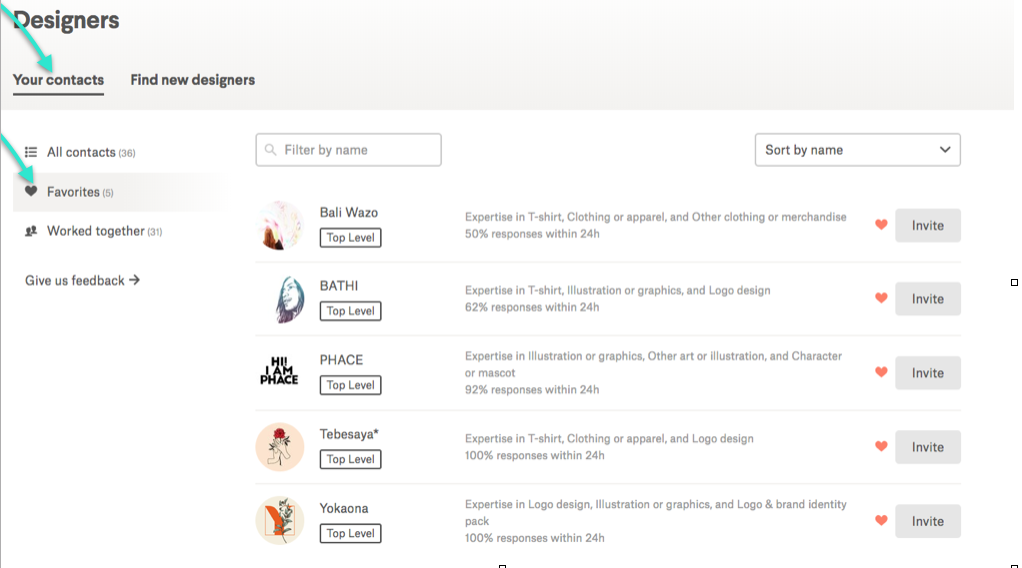Open the PHACE logo thumbnail
1022x568 pixels.
279,372
